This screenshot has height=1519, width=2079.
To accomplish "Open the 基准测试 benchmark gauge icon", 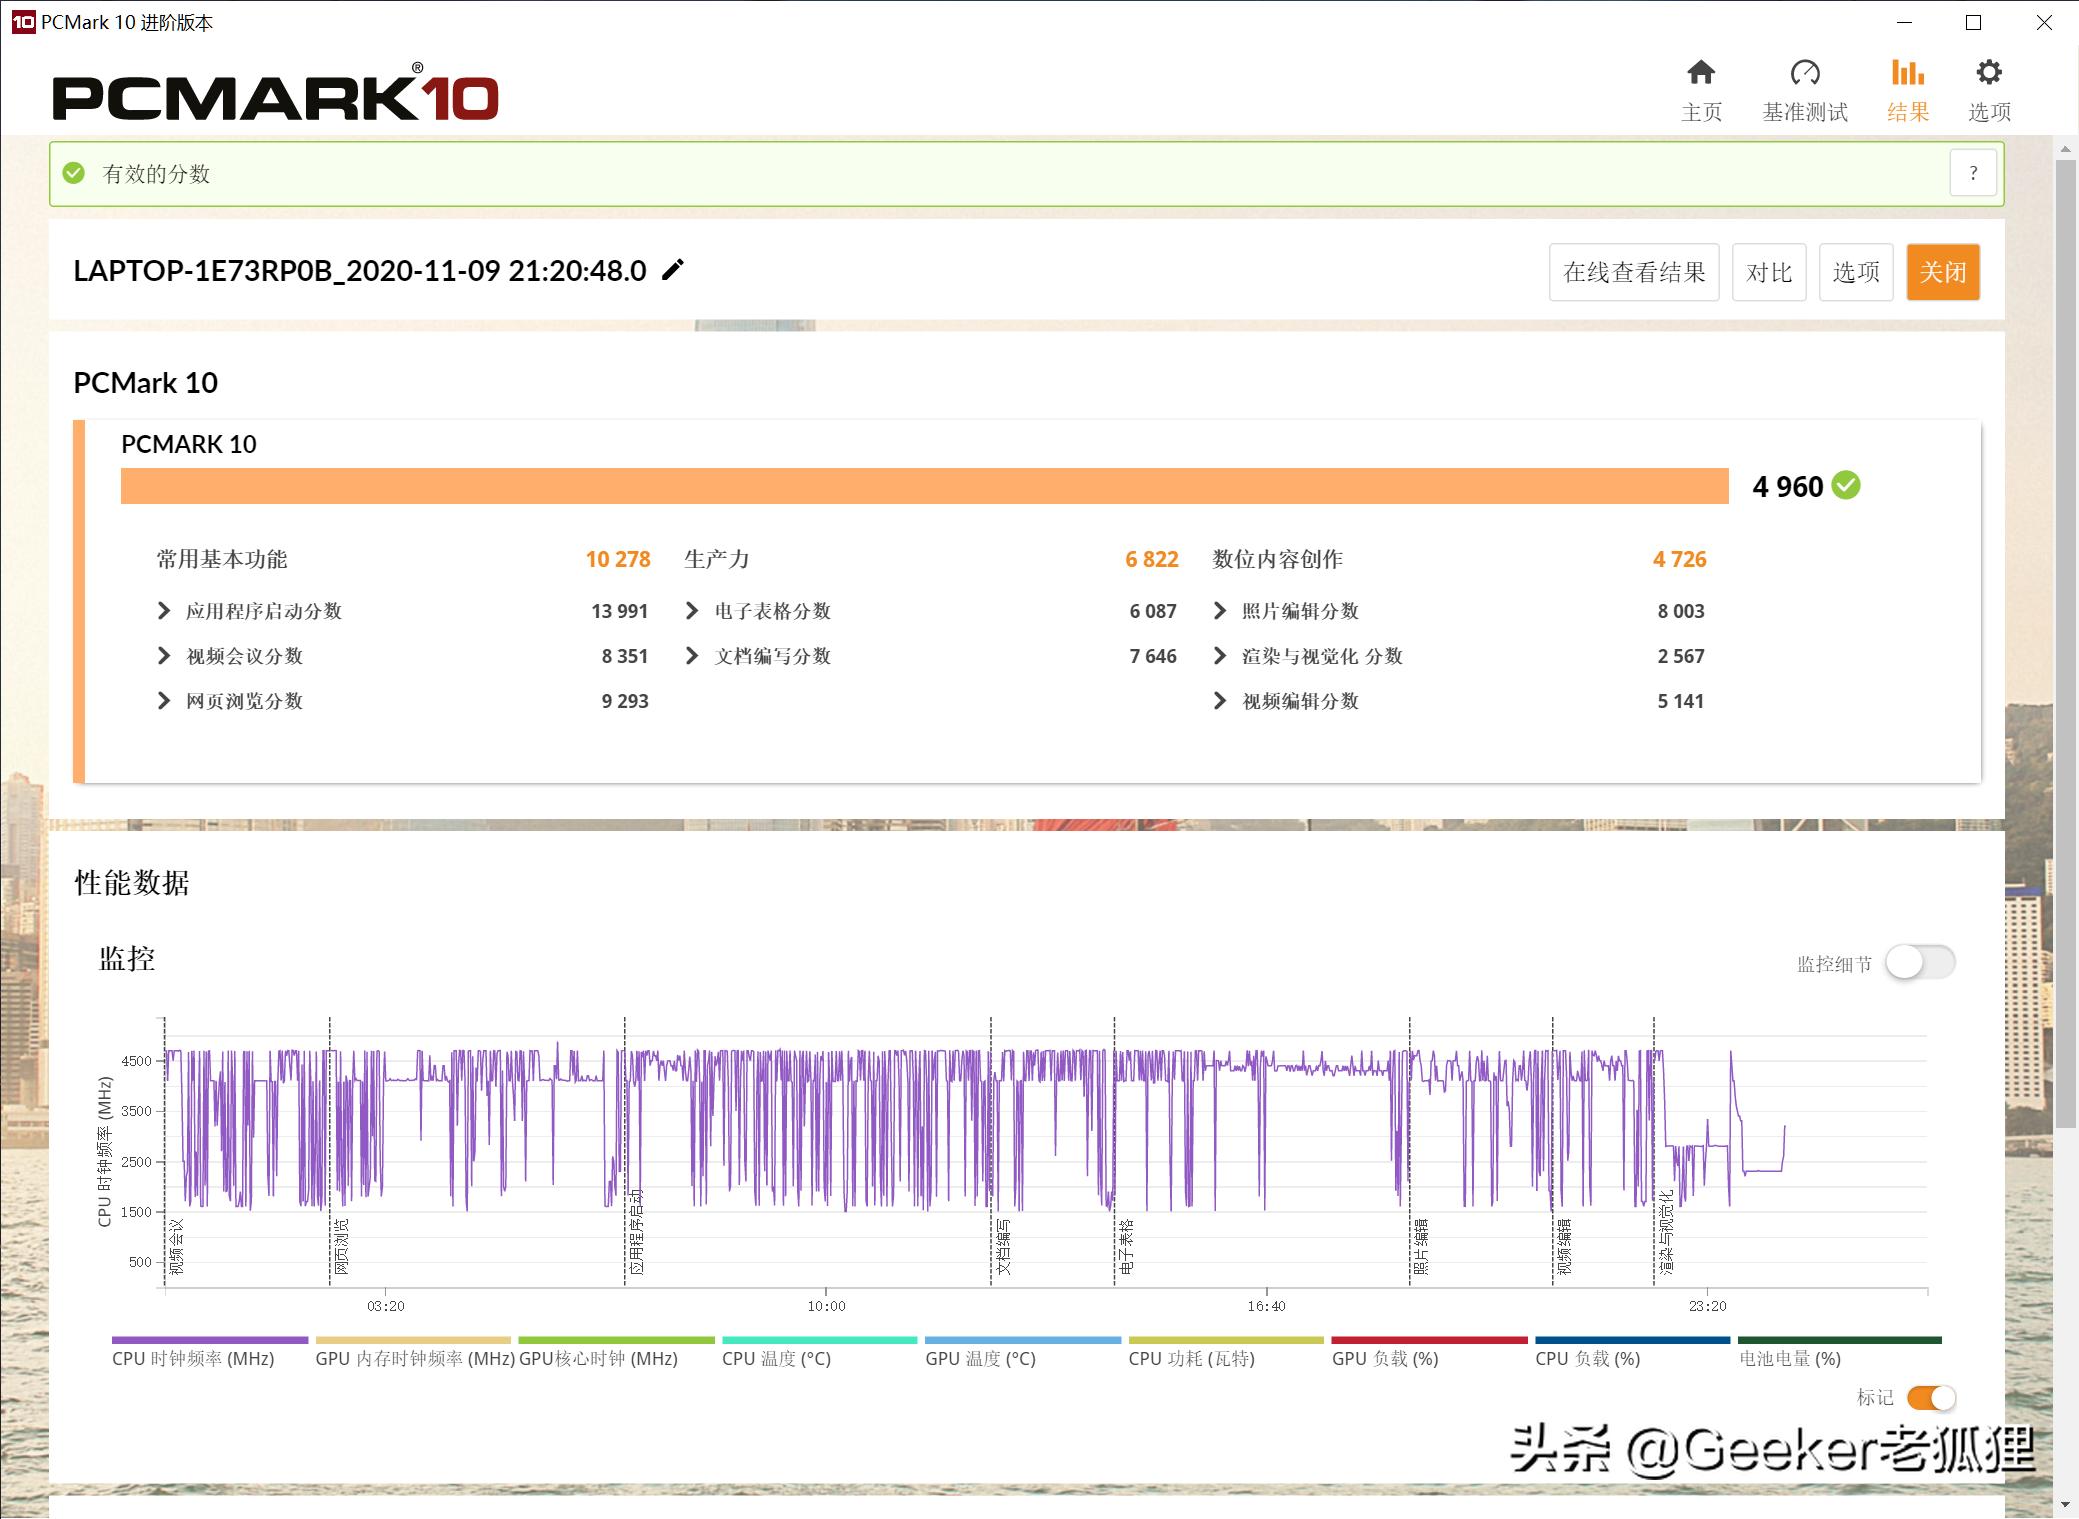I will point(1804,74).
